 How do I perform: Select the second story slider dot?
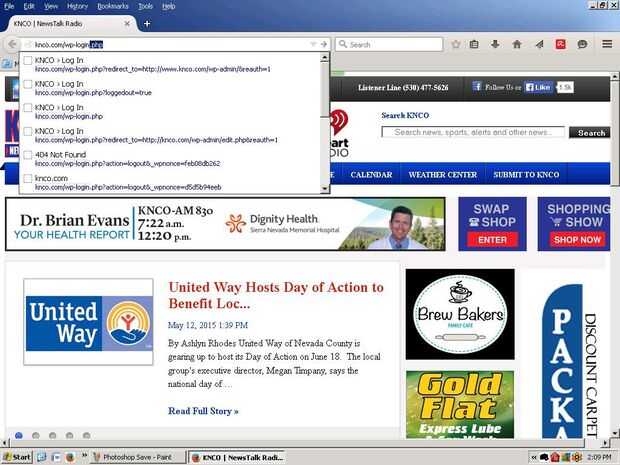36,435
